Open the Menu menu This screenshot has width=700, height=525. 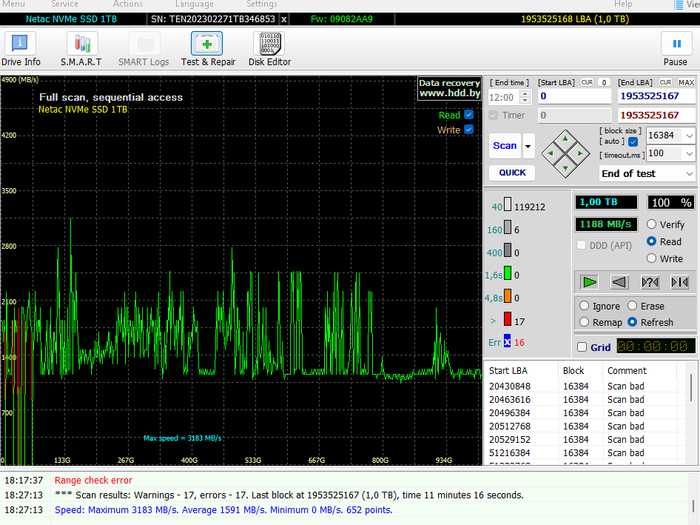point(13,4)
